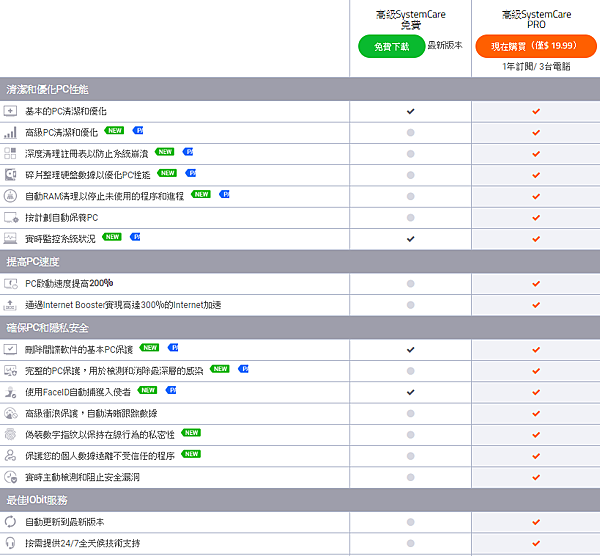Click the grid icon for 深度清理註冊表

click(x=10, y=153)
